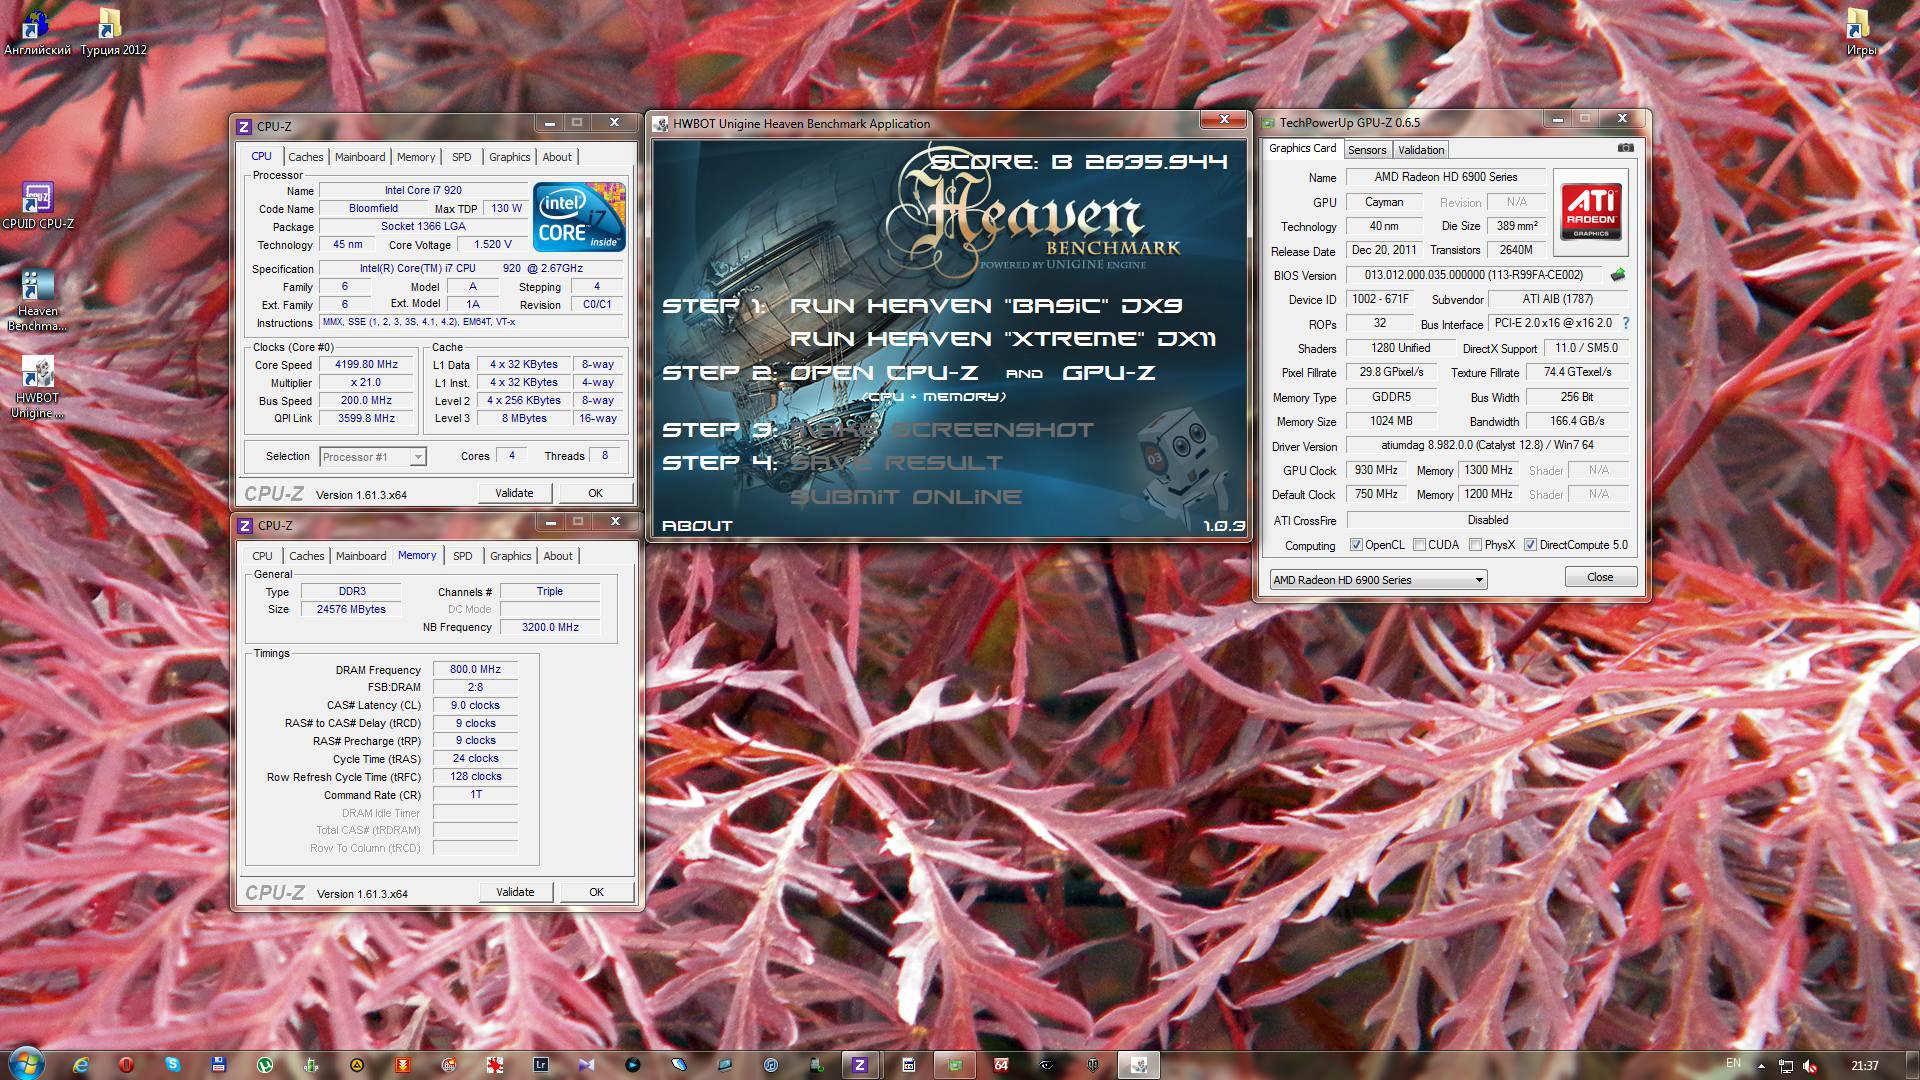
Task: Click the ATI Radeon logo in GPU-Z
Action: 1590,212
